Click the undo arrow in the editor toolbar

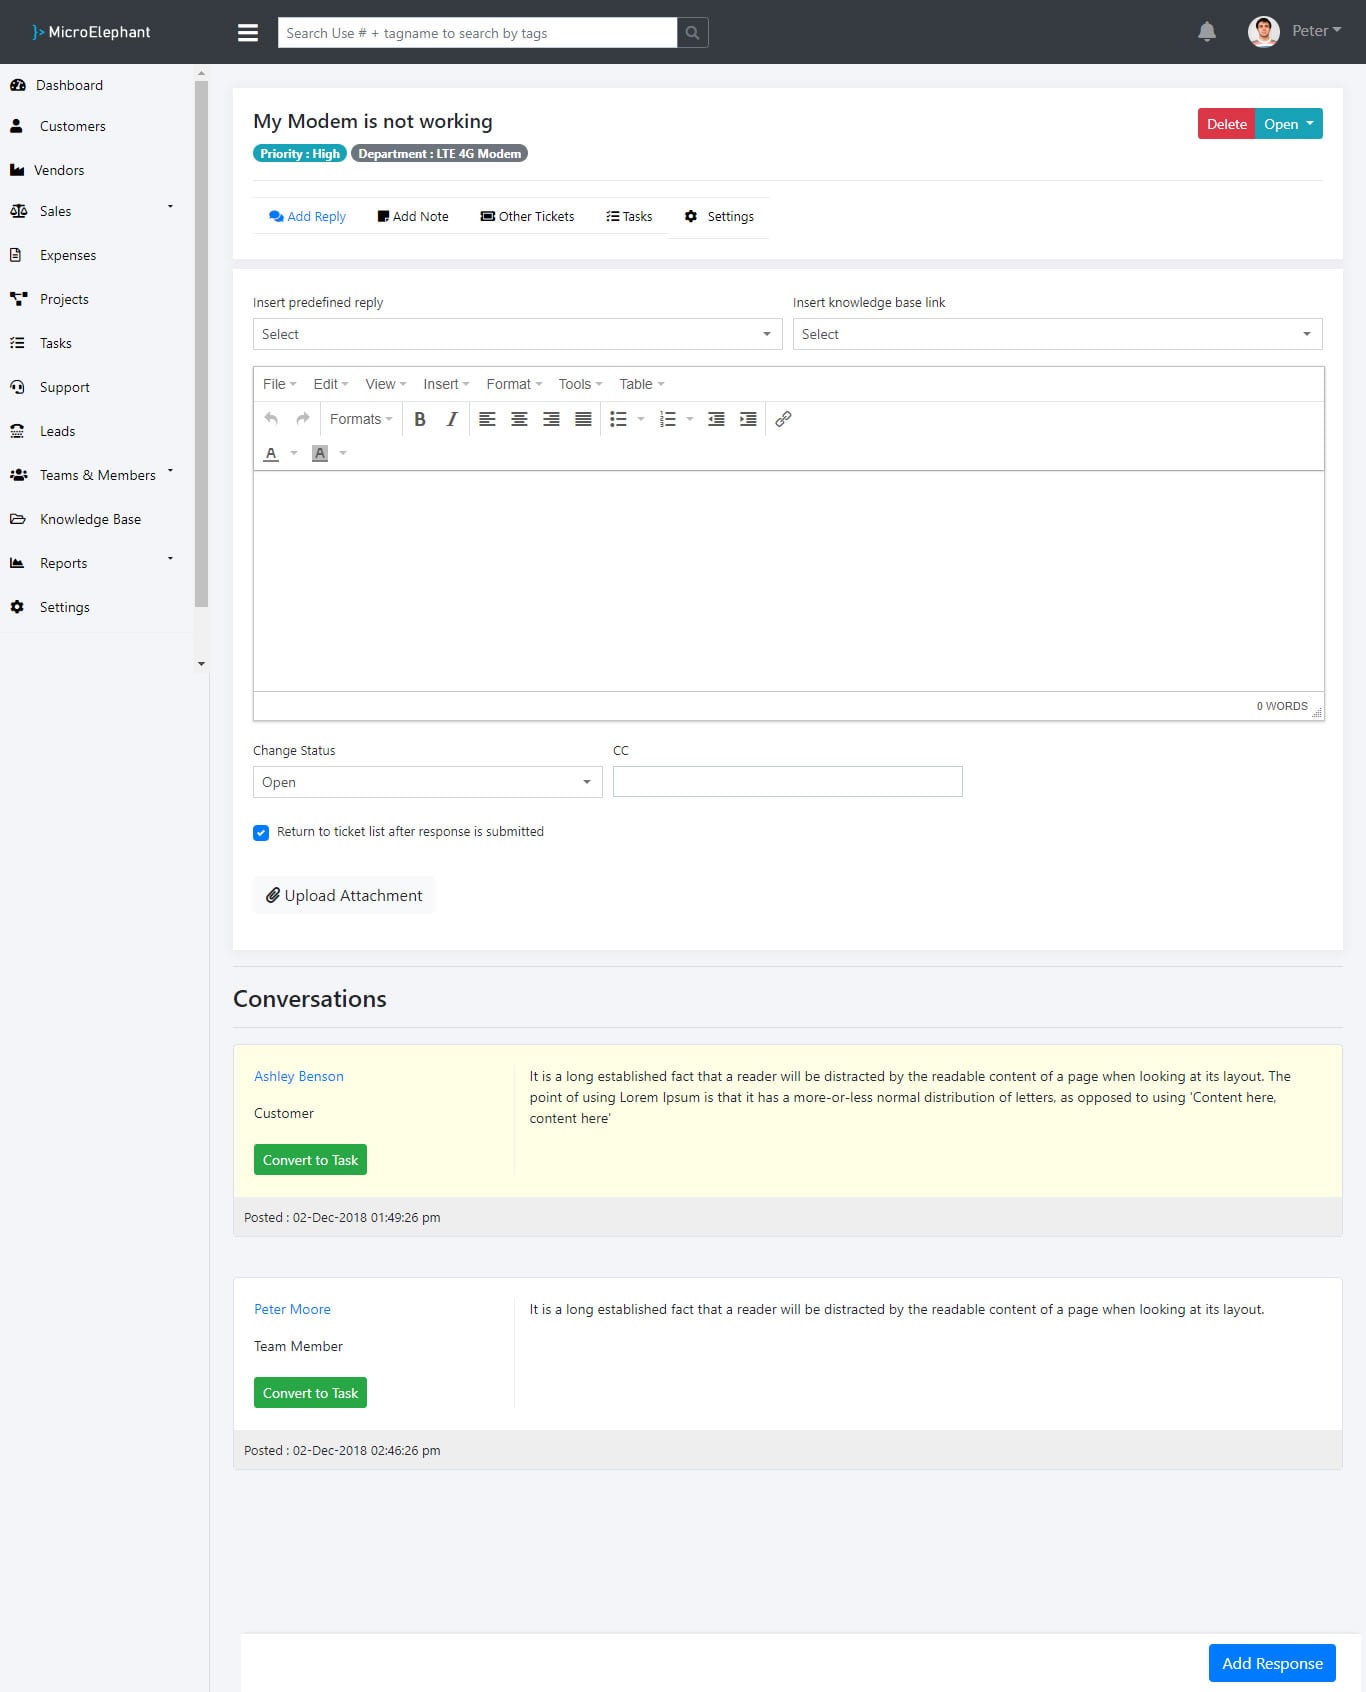coord(271,419)
